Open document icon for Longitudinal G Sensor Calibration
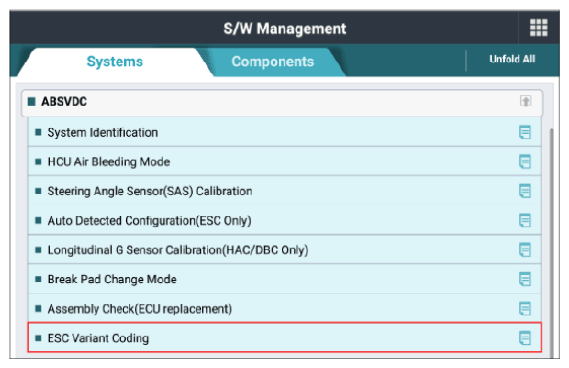The image size is (569, 368). point(525,250)
